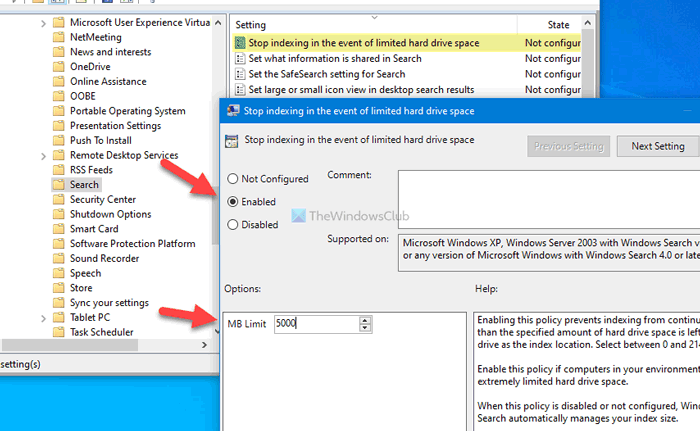Screen dimensions: 700x431
Task: Select the Search tree item label
Action: (84, 184)
